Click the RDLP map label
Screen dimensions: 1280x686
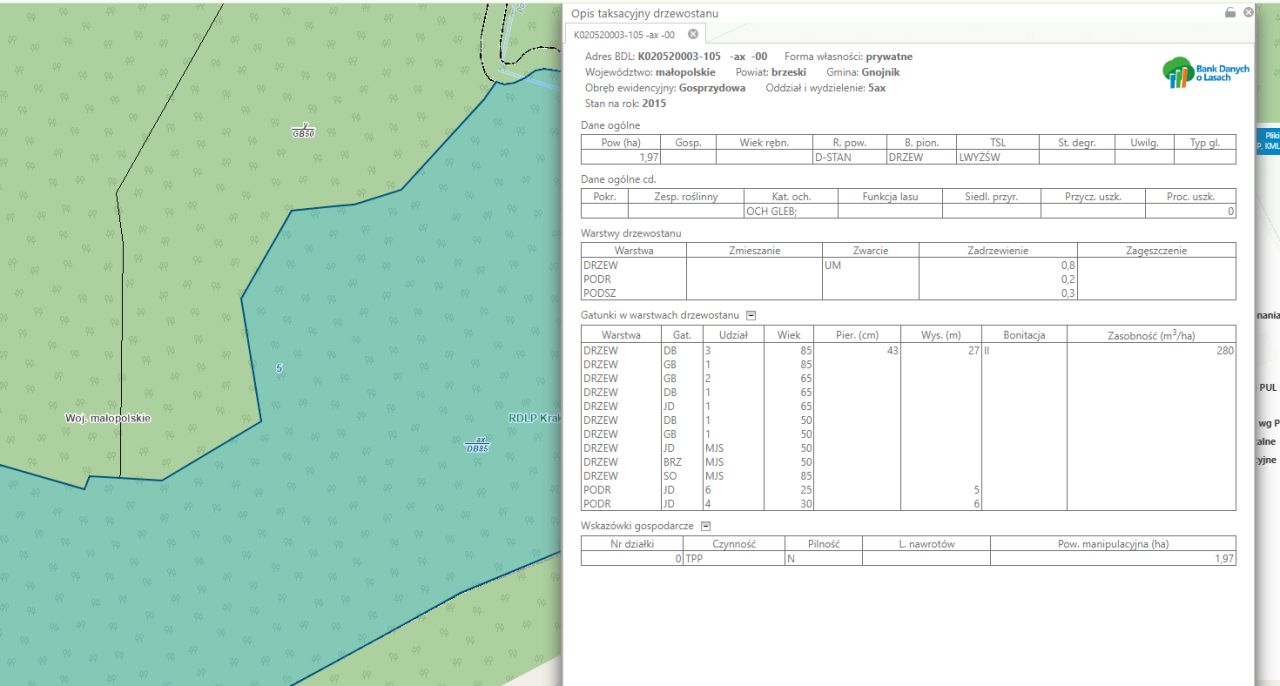point(530,418)
